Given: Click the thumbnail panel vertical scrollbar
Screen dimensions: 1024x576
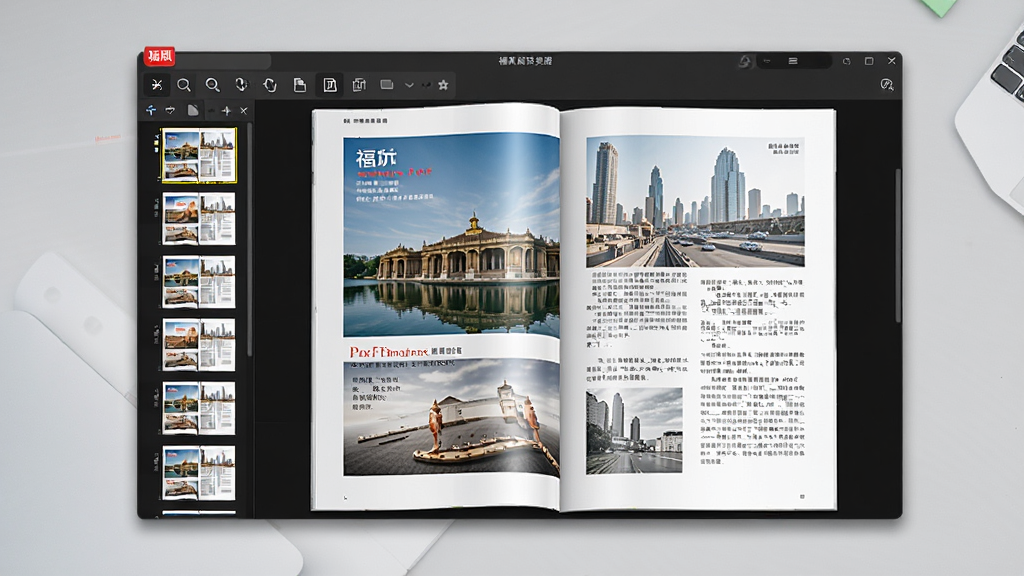Looking at the screenshot, I should click(x=249, y=240).
